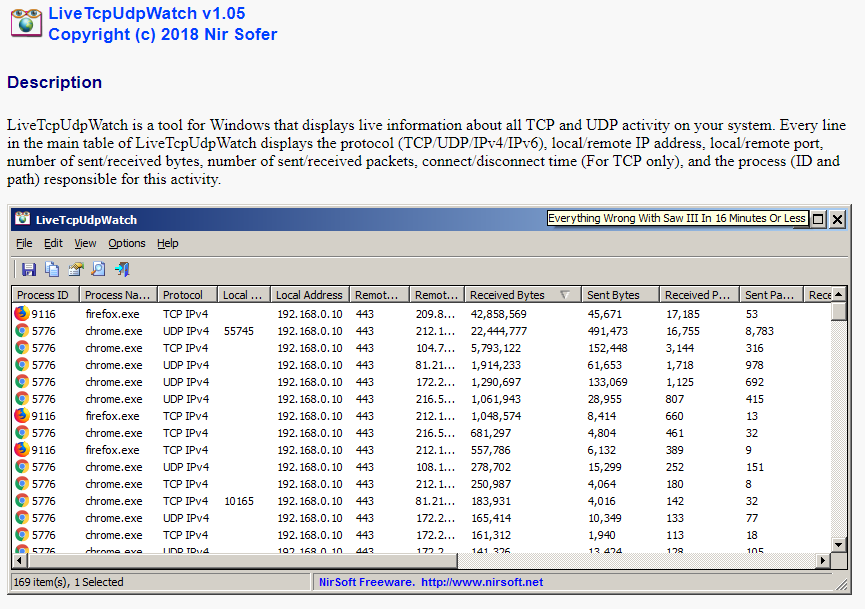Click the Chrome icon in the 161,312 row

coord(22,535)
